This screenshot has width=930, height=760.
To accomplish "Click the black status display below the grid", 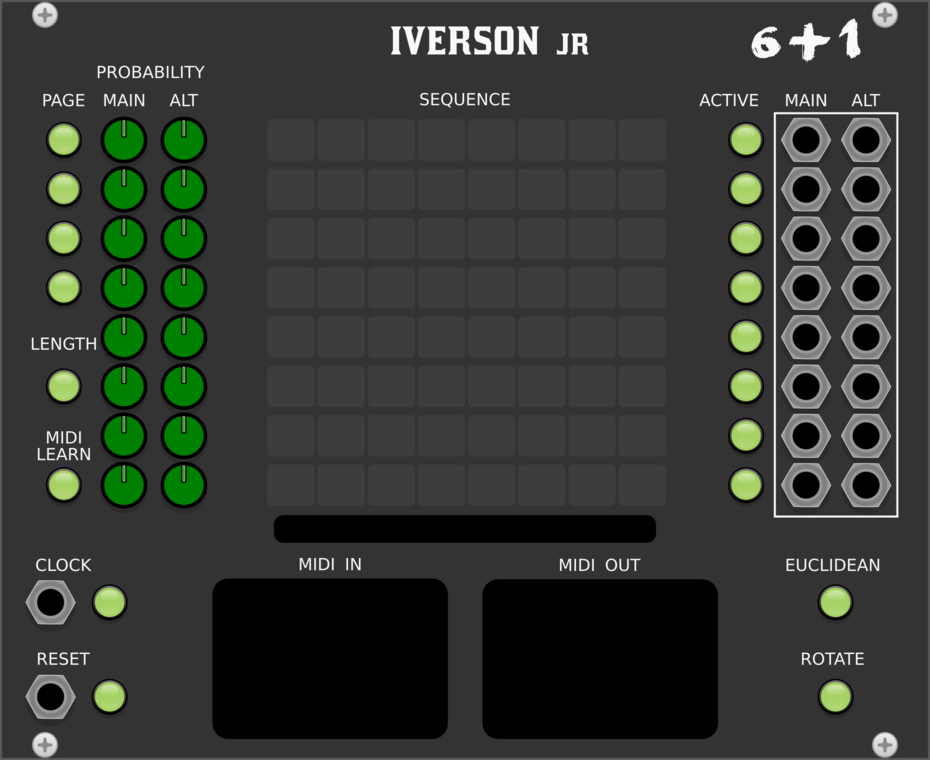I will point(465,529).
